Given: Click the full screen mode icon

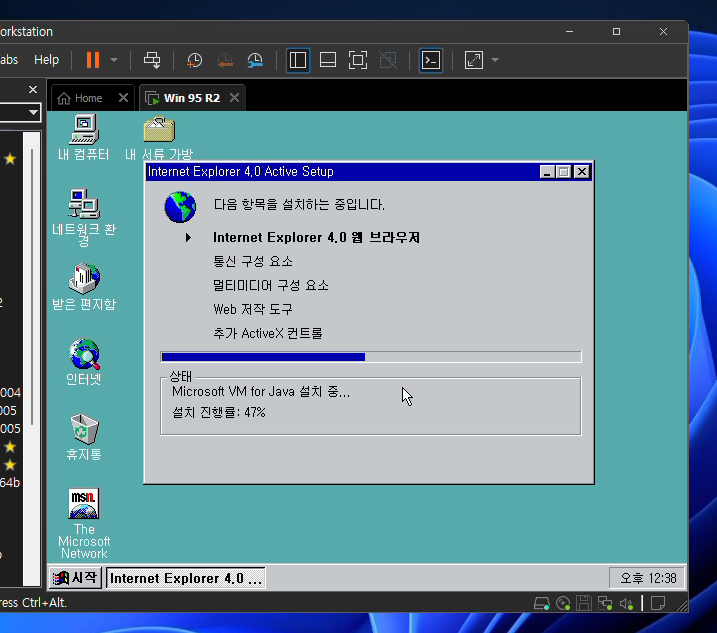Looking at the screenshot, I should pyautogui.click(x=358, y=60).
